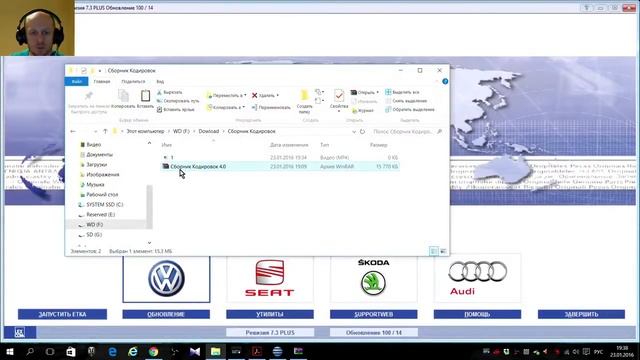Open address bar history dropdown chevron

pos(354,131)
